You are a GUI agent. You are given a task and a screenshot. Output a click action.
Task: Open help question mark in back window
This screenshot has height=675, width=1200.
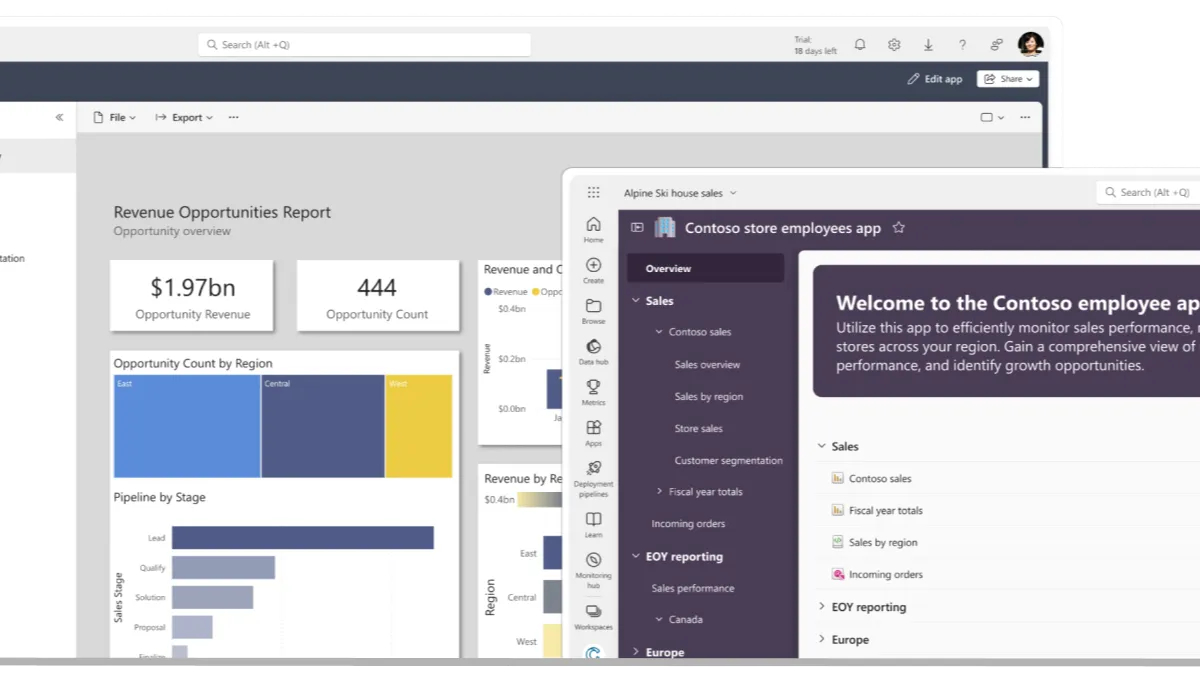click(962, 44)
